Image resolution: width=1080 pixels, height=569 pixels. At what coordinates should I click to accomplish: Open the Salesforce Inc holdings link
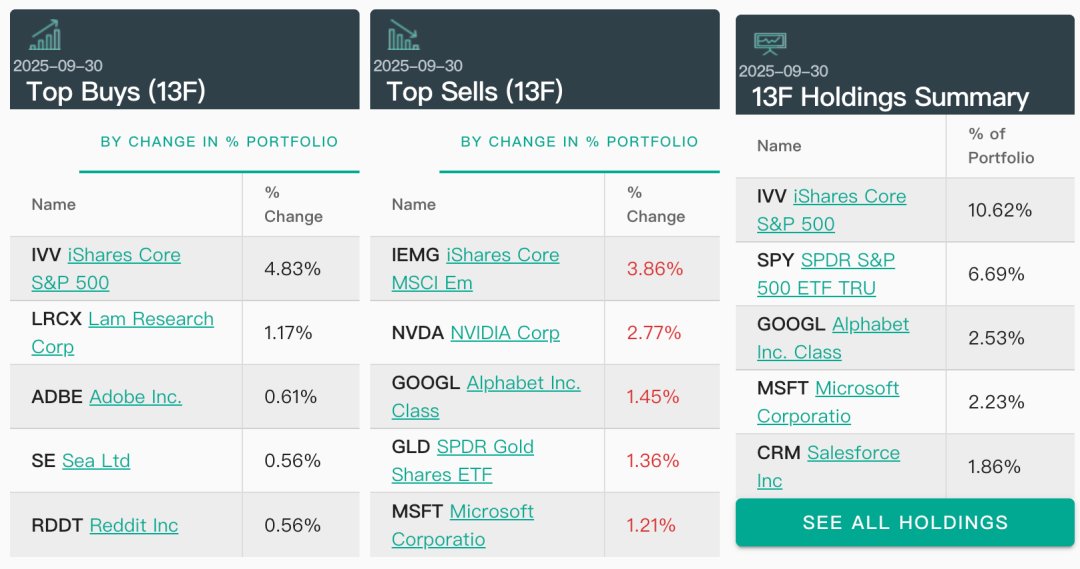coord(853,453)
